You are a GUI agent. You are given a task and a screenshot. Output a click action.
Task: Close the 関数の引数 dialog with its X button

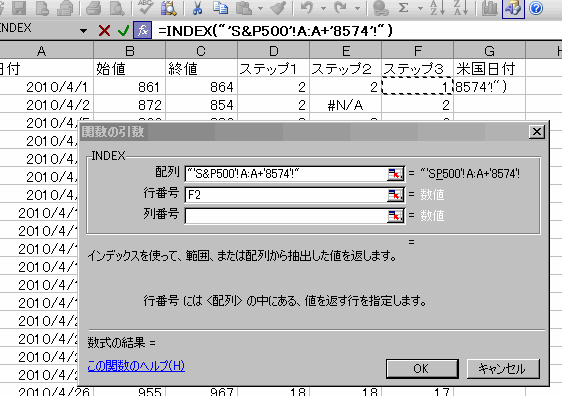click(x=537, y=132)
